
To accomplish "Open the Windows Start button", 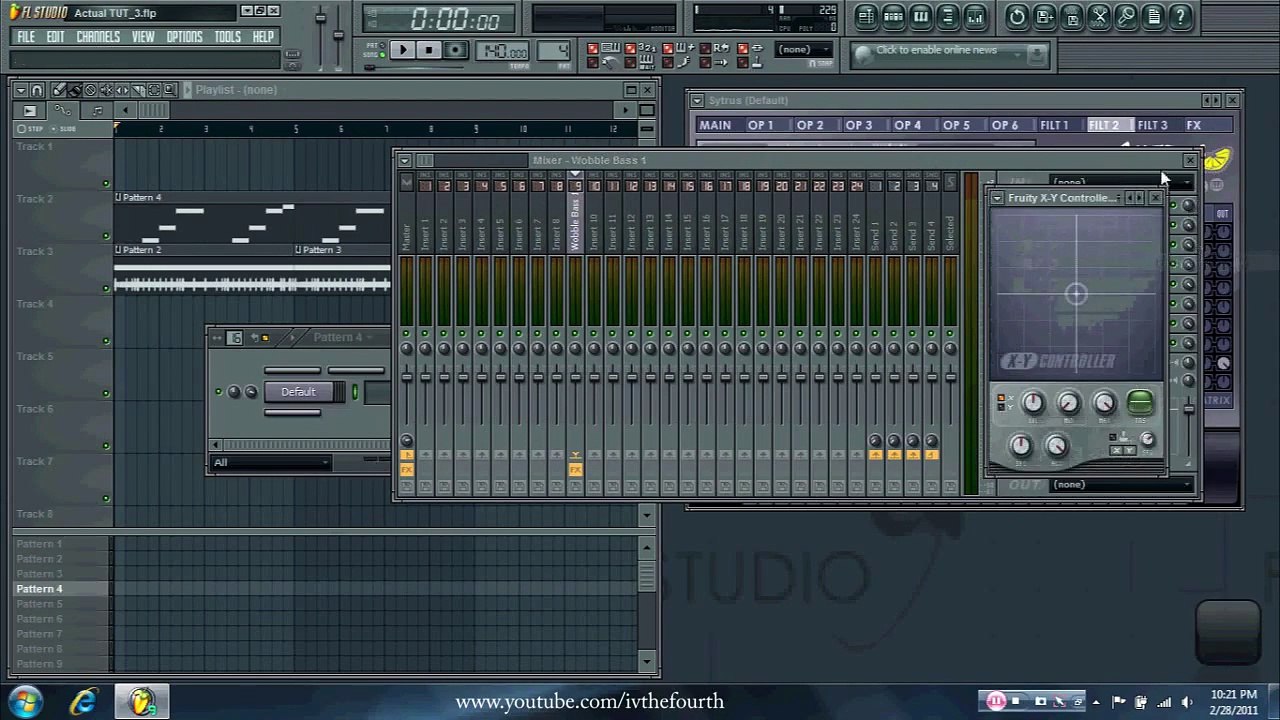I will point(25,701).
